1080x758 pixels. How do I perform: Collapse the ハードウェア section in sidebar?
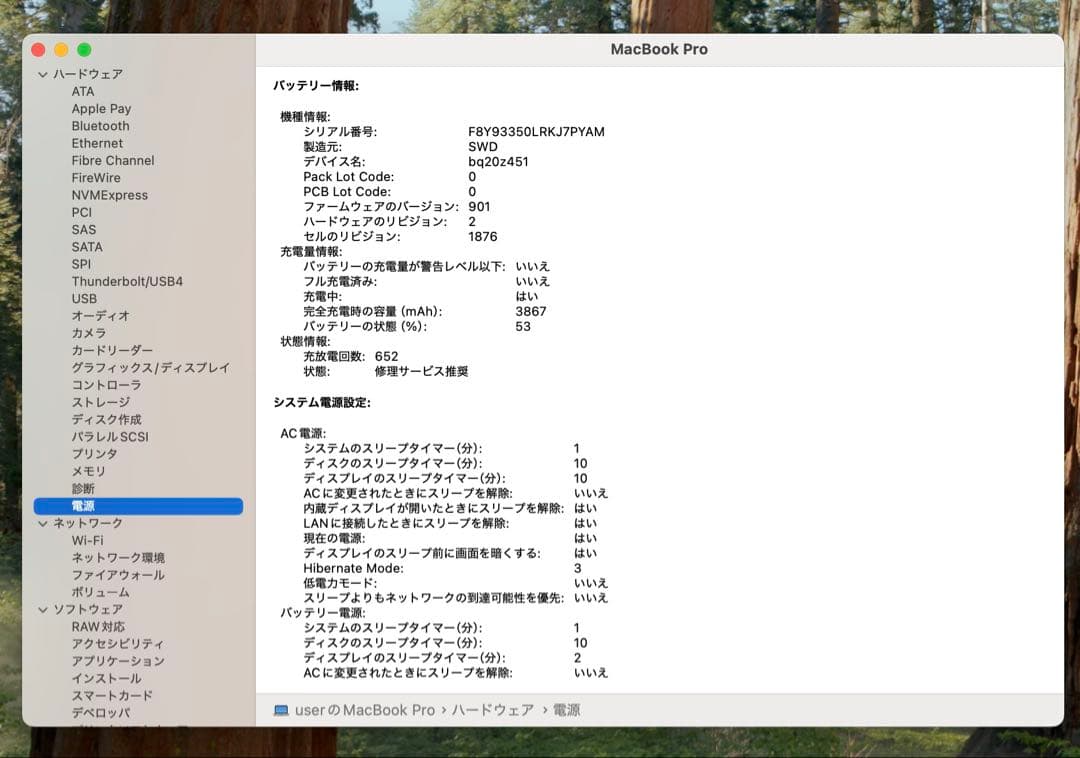[42, 73]
